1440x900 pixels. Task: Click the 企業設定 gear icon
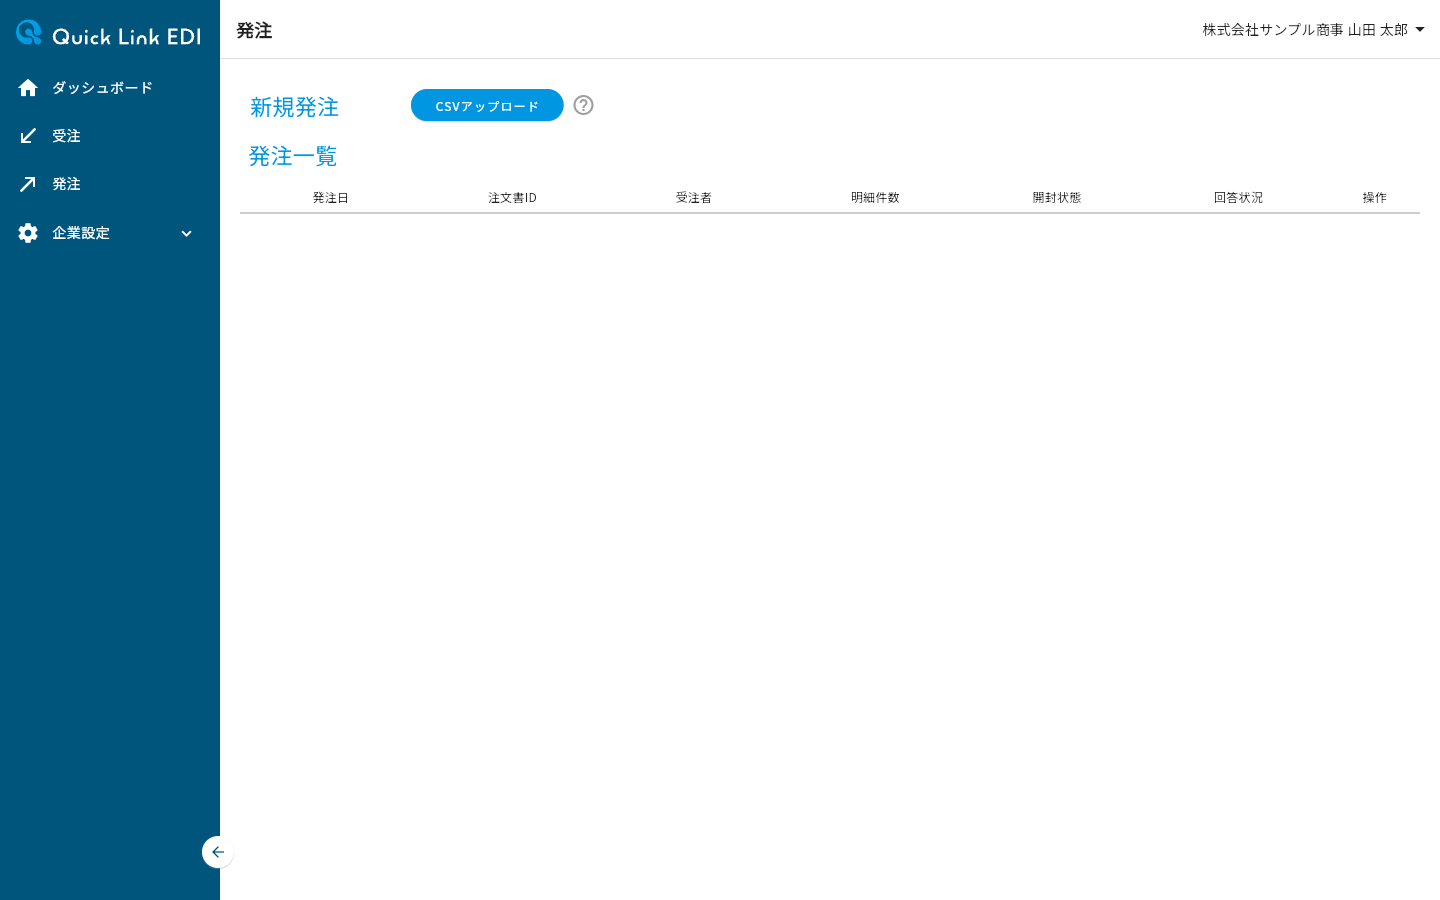point(28,233)
